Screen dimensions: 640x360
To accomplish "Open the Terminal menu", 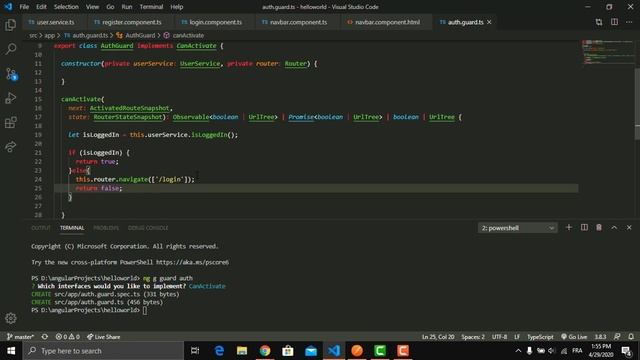I will pyautogui.click(x=151, y=7).
